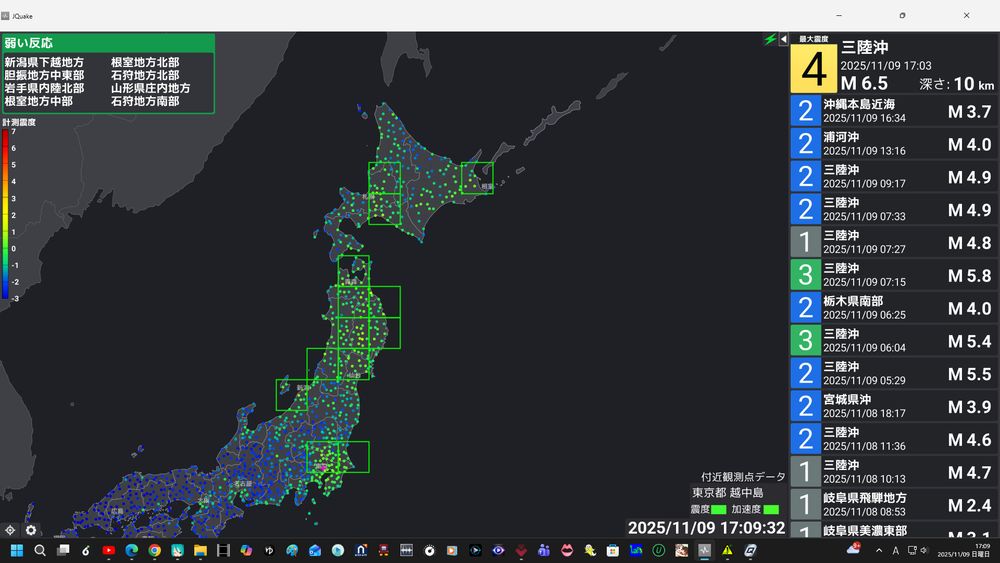Click the green lightning bolt icon

click(x=770, y=40)
